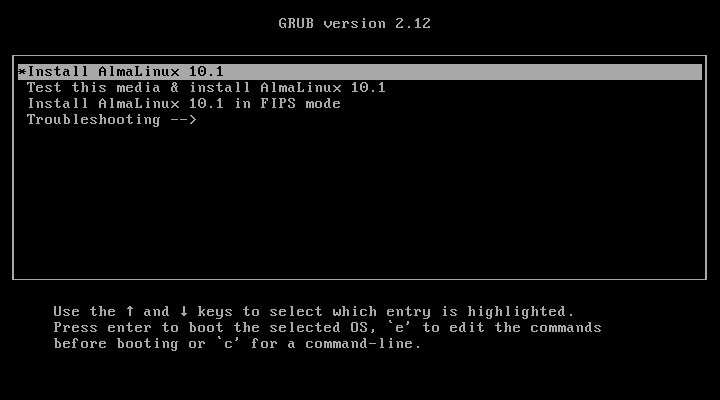Click the down arrow symbol in help text
This screenshot has width=720, height=400.
point(184,311)
